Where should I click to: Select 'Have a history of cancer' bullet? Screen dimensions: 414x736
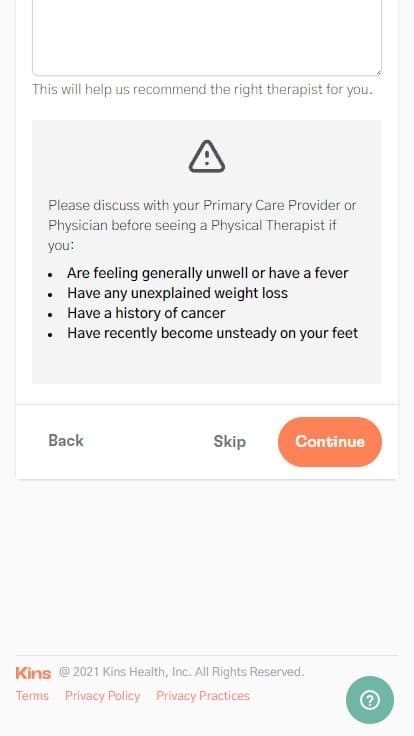tap(146, 313)
